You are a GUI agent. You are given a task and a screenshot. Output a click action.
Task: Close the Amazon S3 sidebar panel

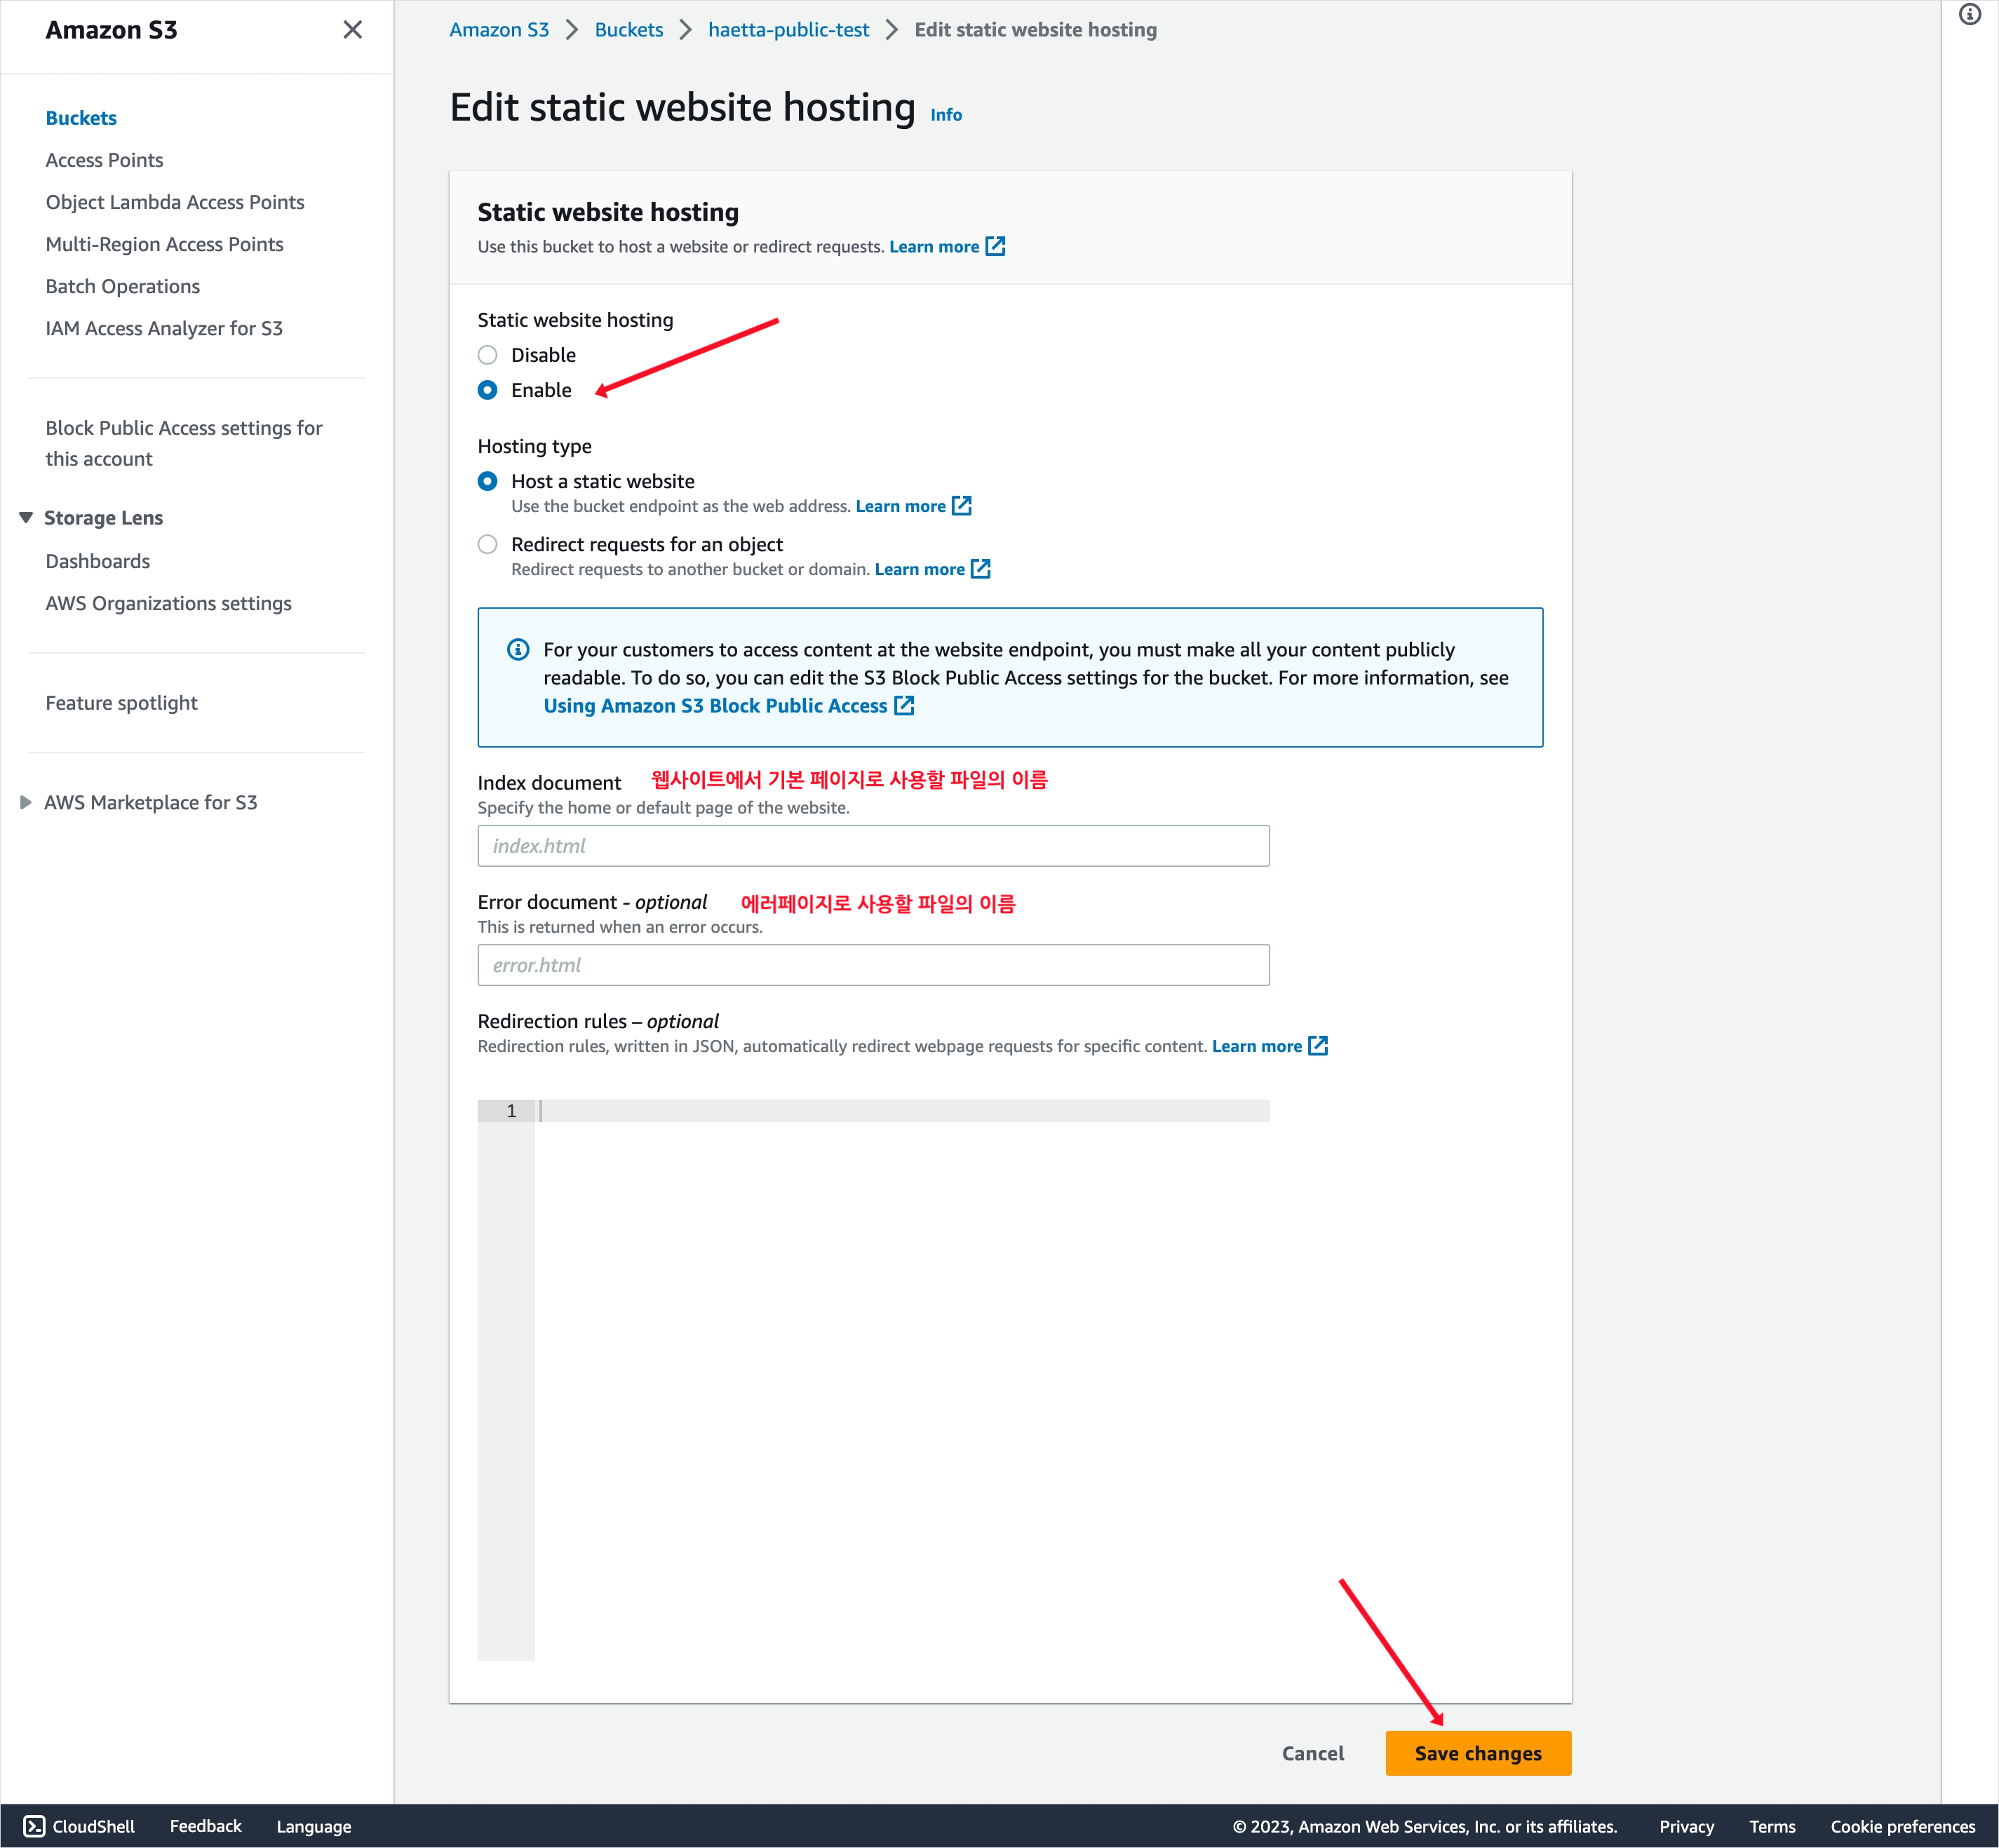tap(352, 30)
